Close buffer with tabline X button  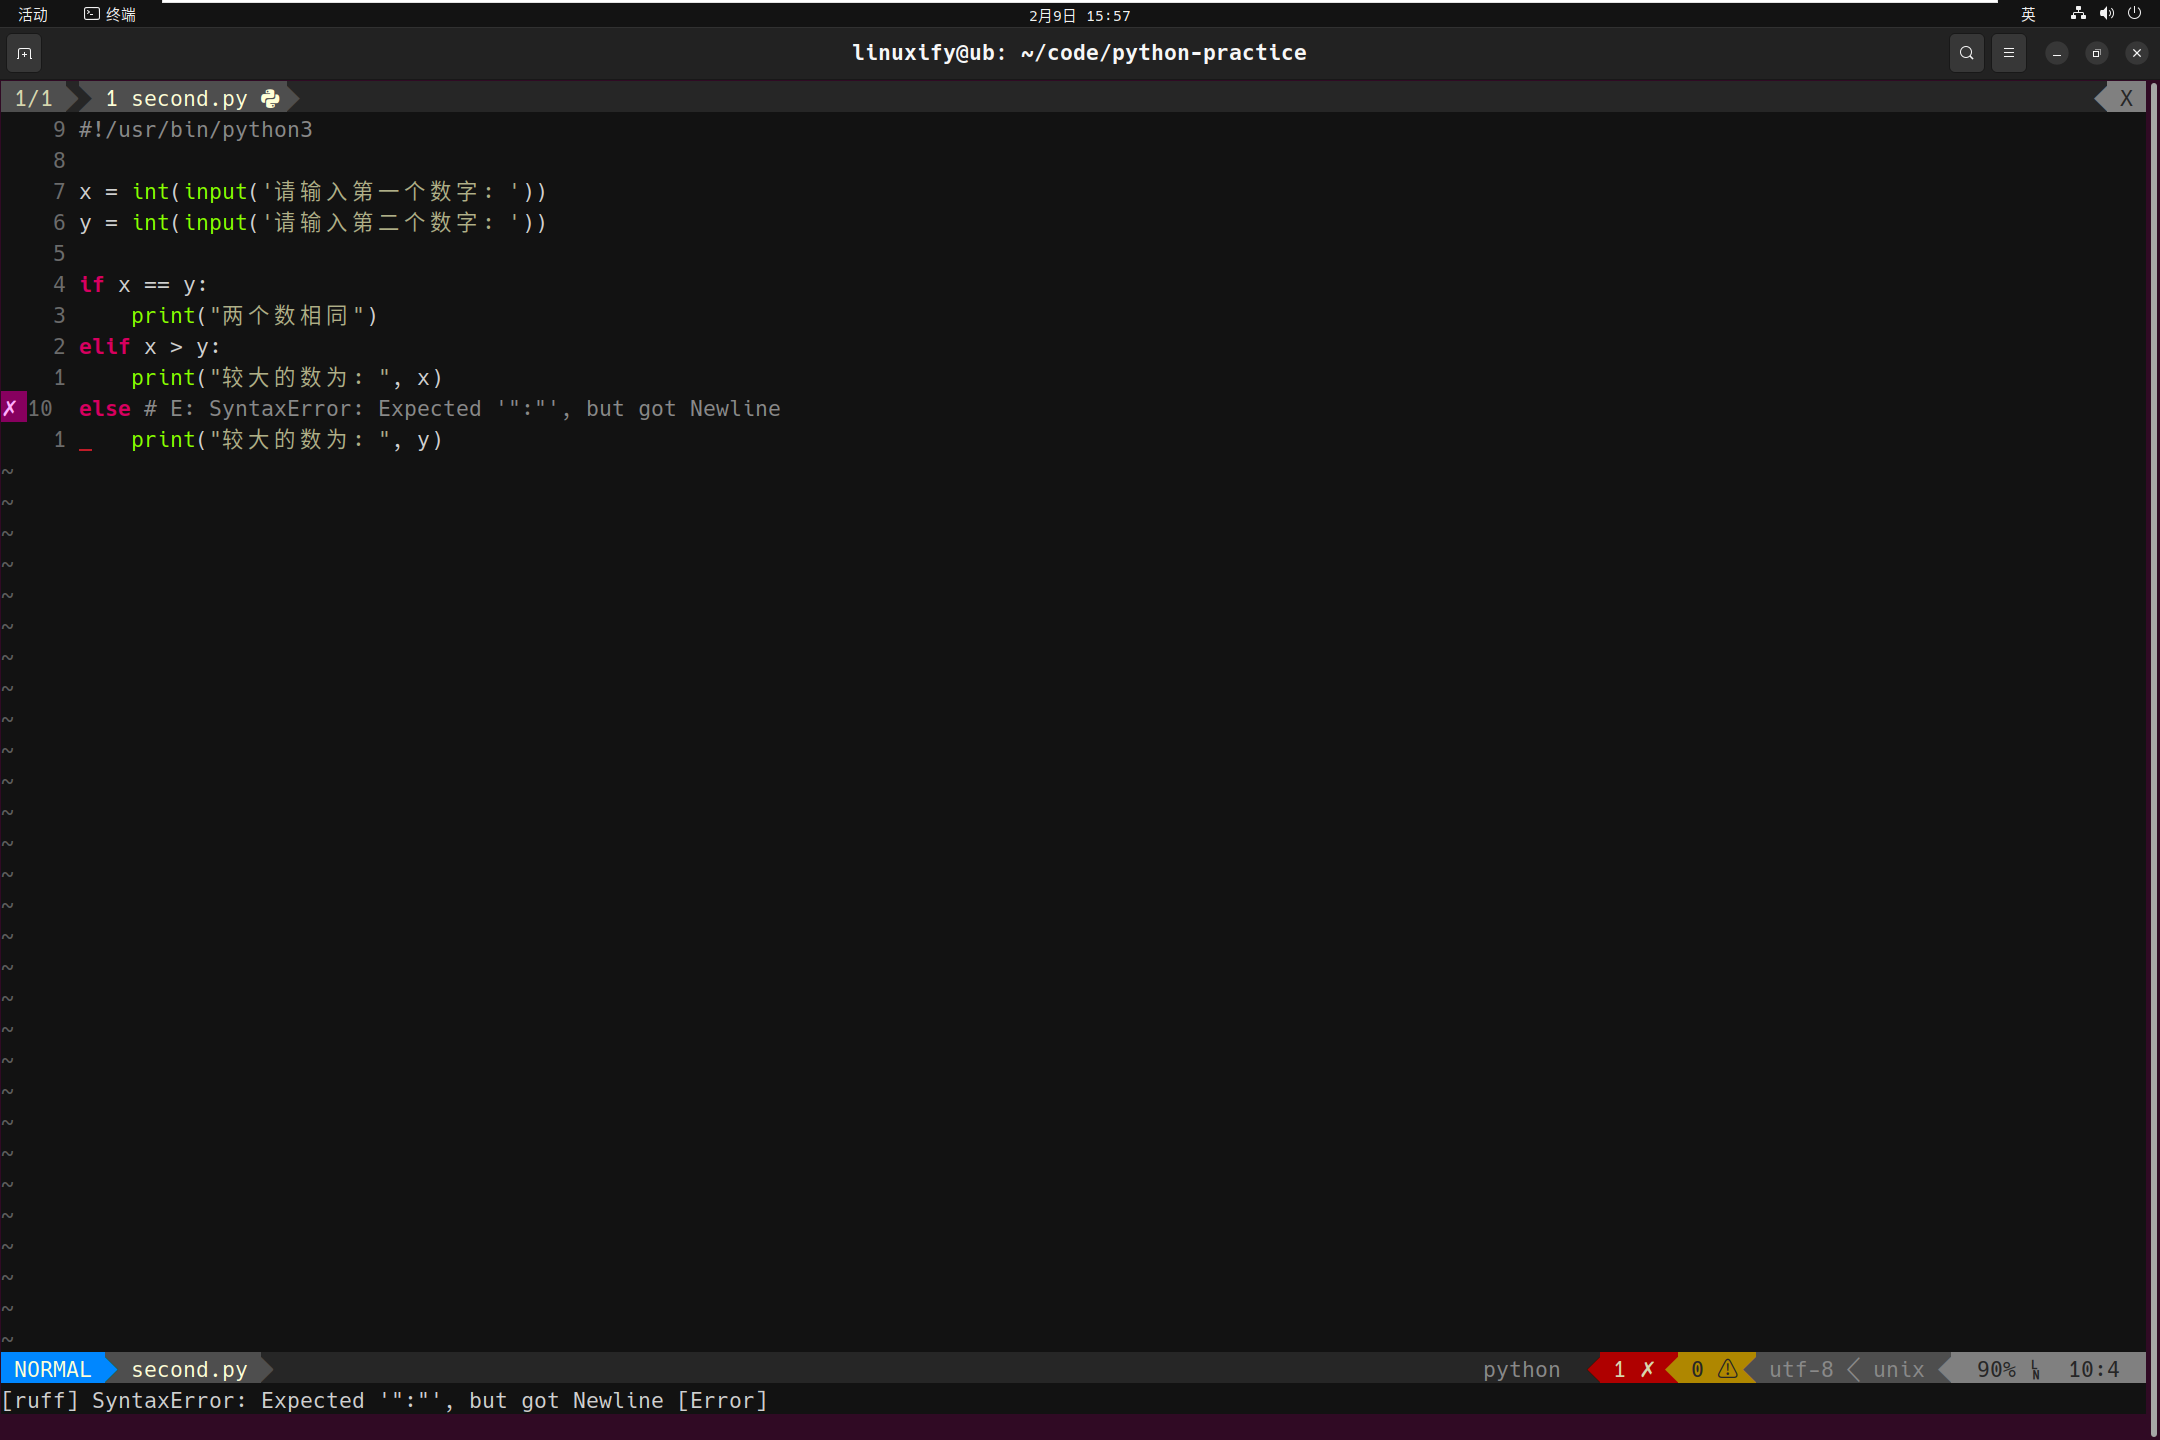pos(2126,98)
